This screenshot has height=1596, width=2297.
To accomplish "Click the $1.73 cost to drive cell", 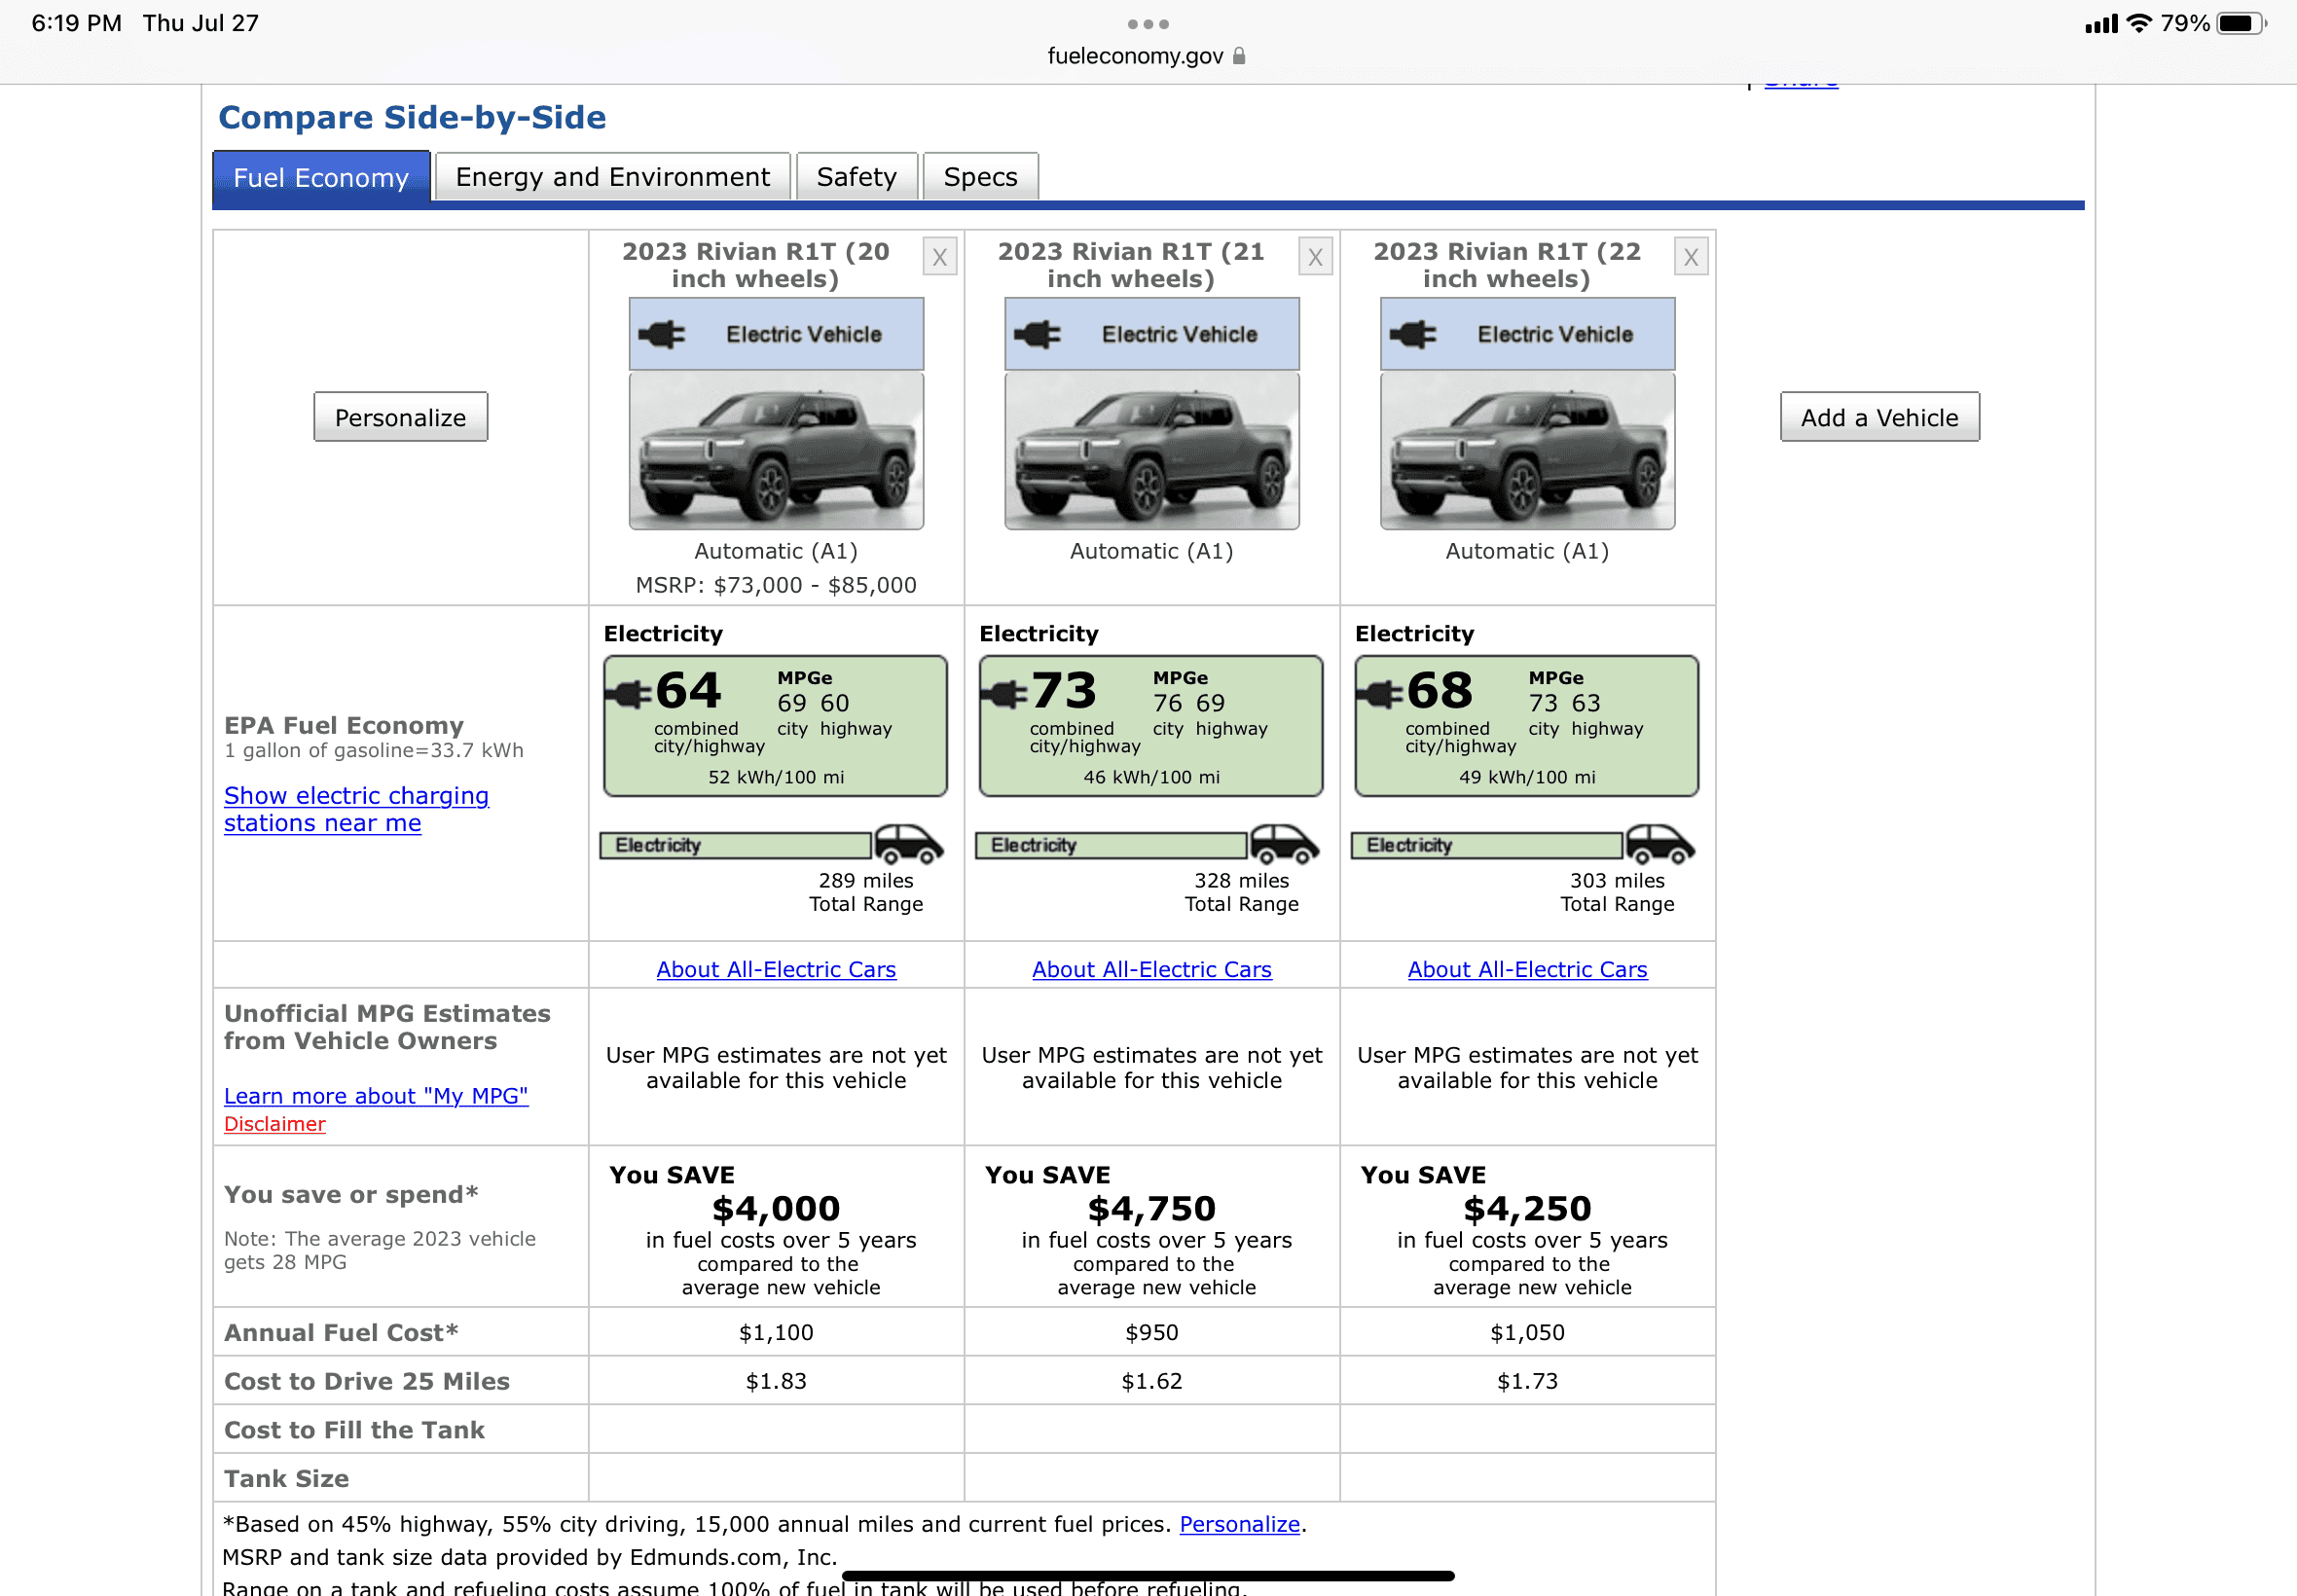I will (x=1527, y=1381).
